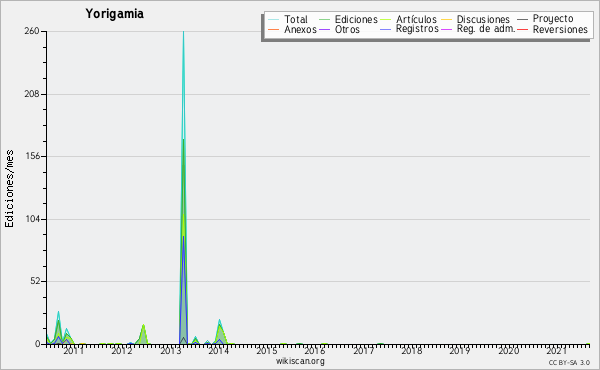Click the 2012 x-axis year label
The image size is (600, 370).
(122, 350)
